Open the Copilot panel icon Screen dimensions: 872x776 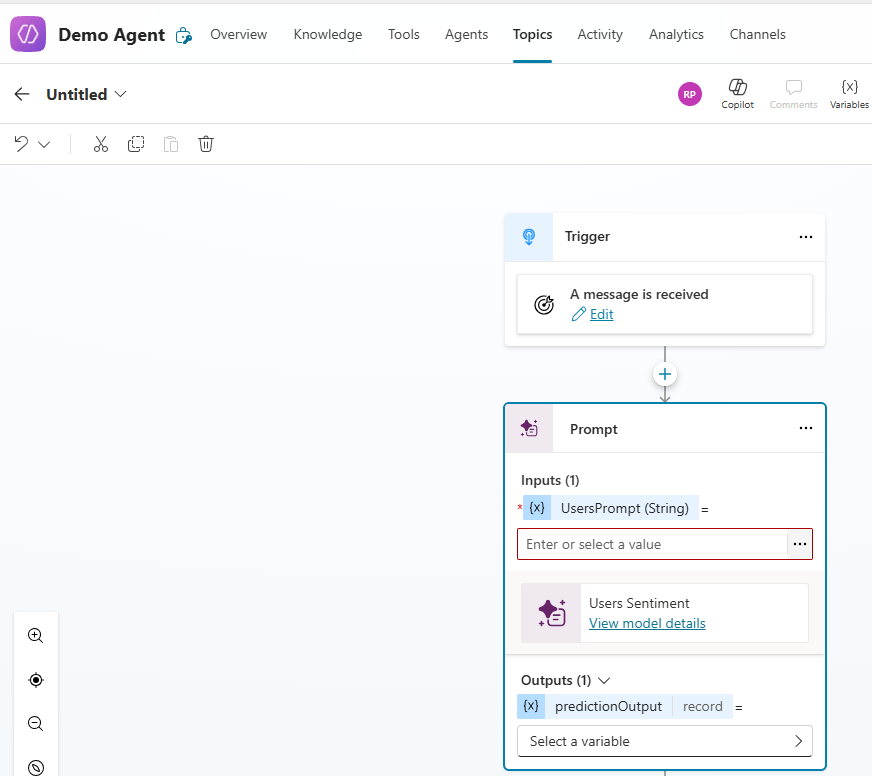737,93
